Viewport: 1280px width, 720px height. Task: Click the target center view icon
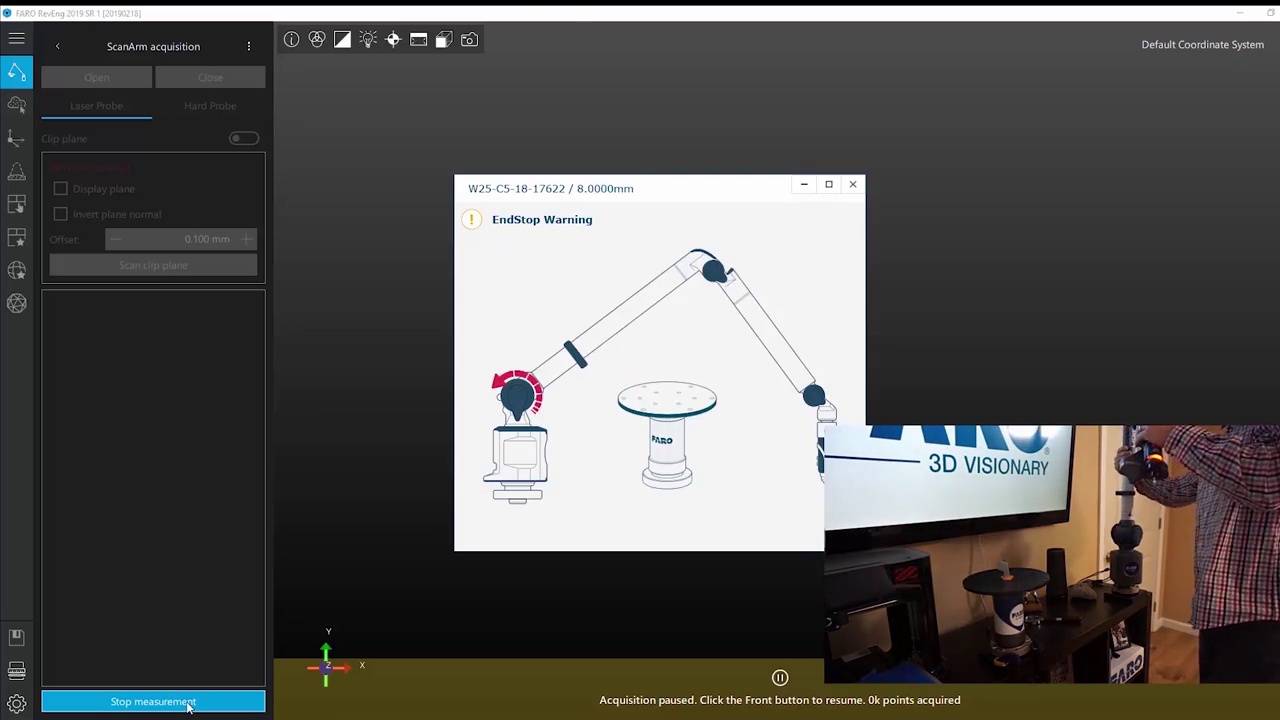coord(393,39)
